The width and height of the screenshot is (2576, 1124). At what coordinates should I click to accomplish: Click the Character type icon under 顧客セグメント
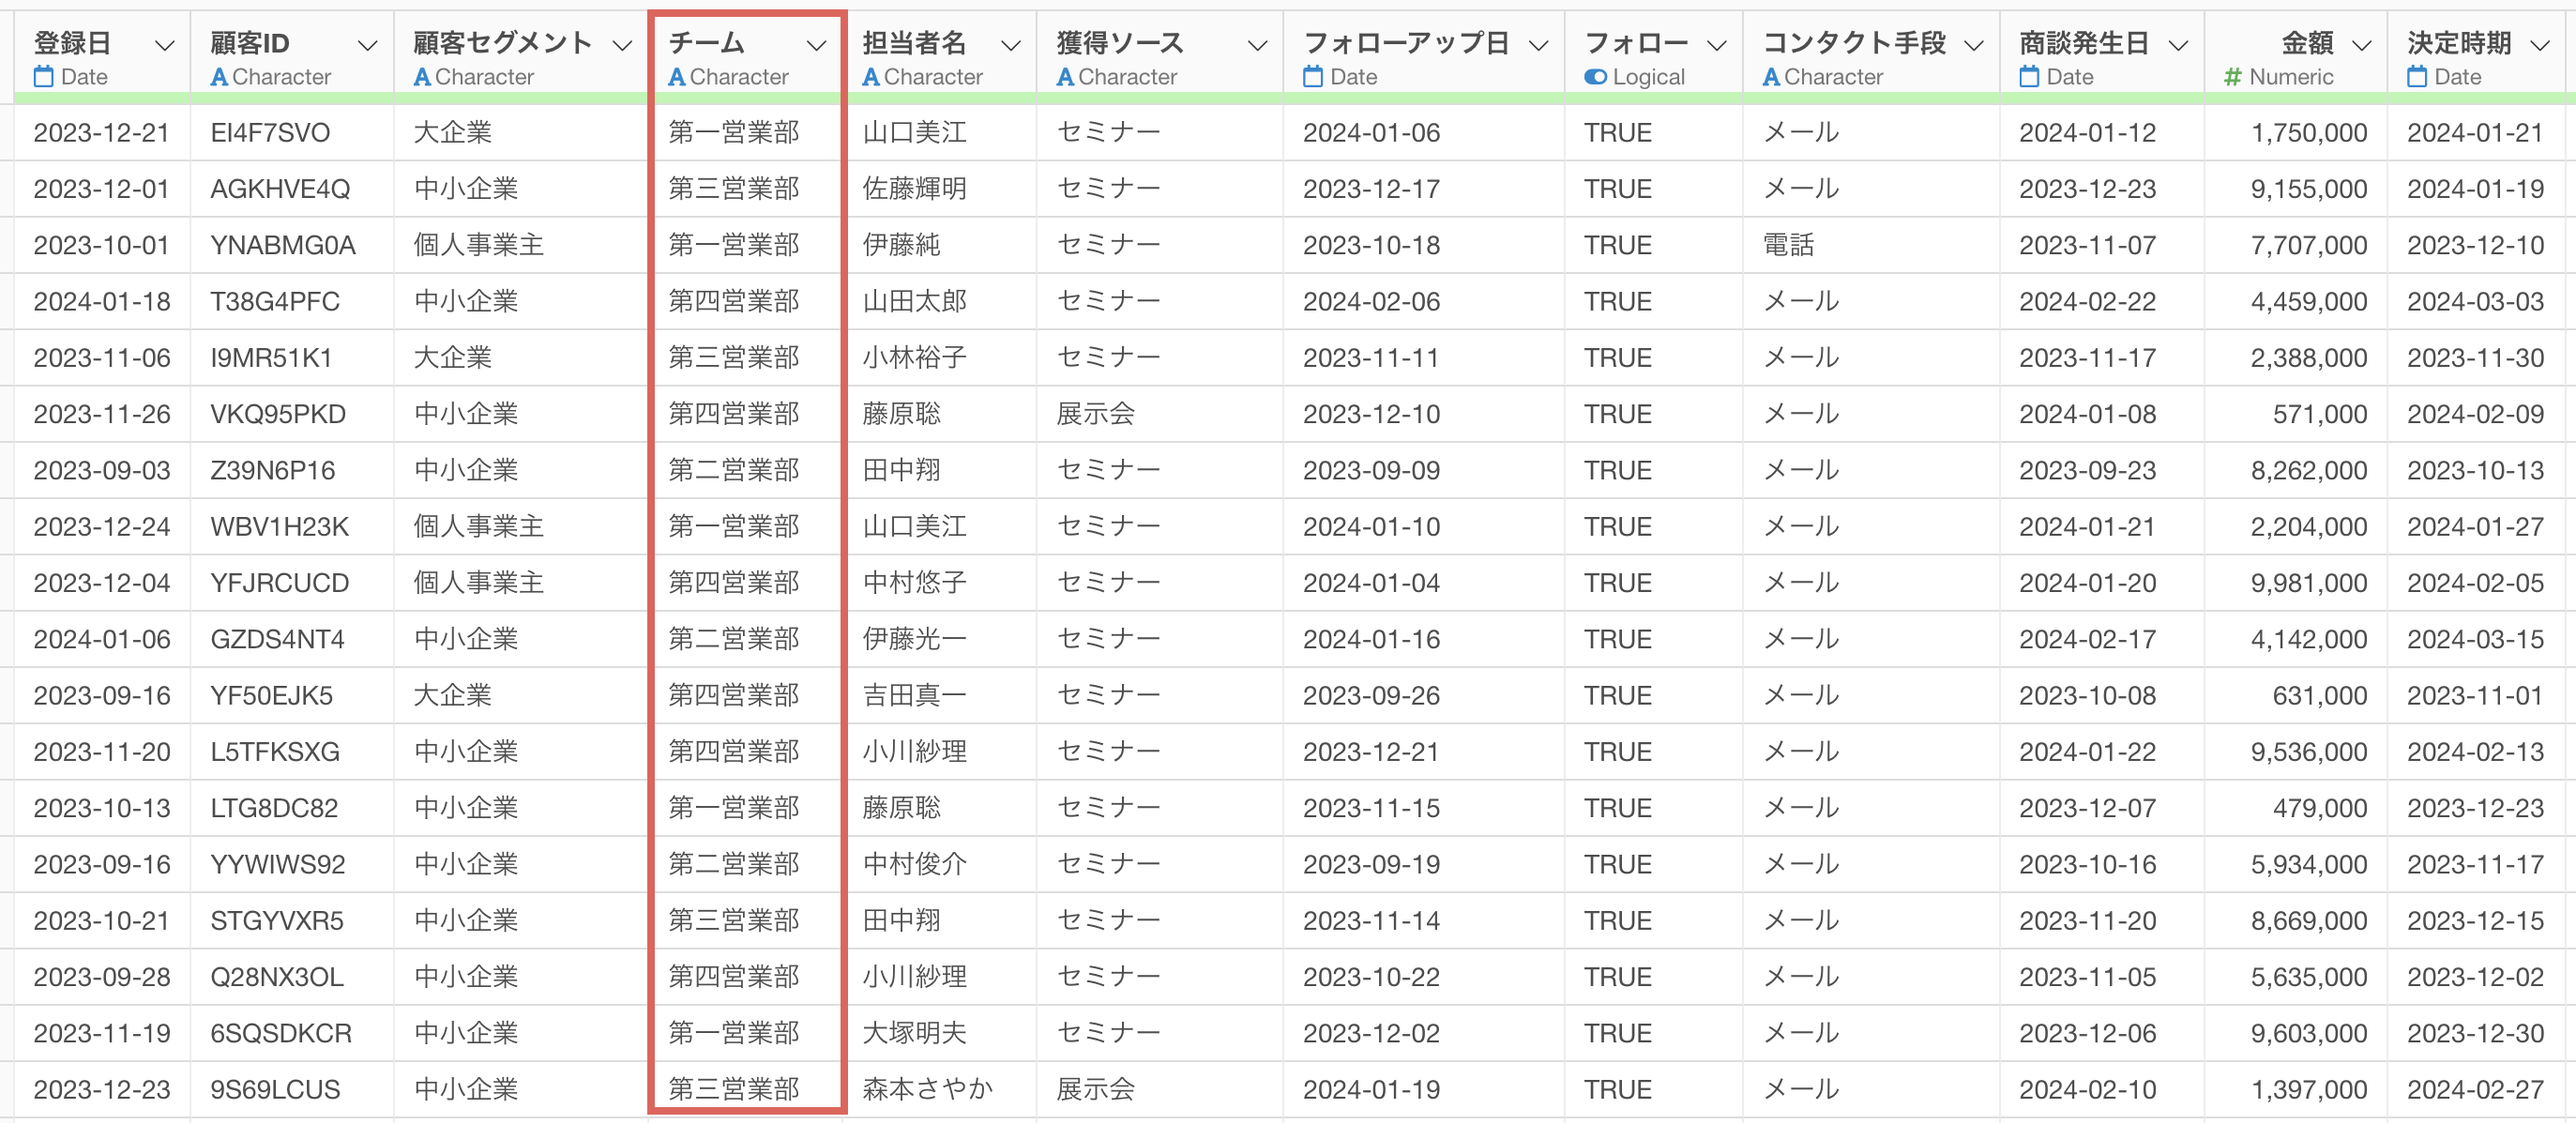tap(422, 77)
